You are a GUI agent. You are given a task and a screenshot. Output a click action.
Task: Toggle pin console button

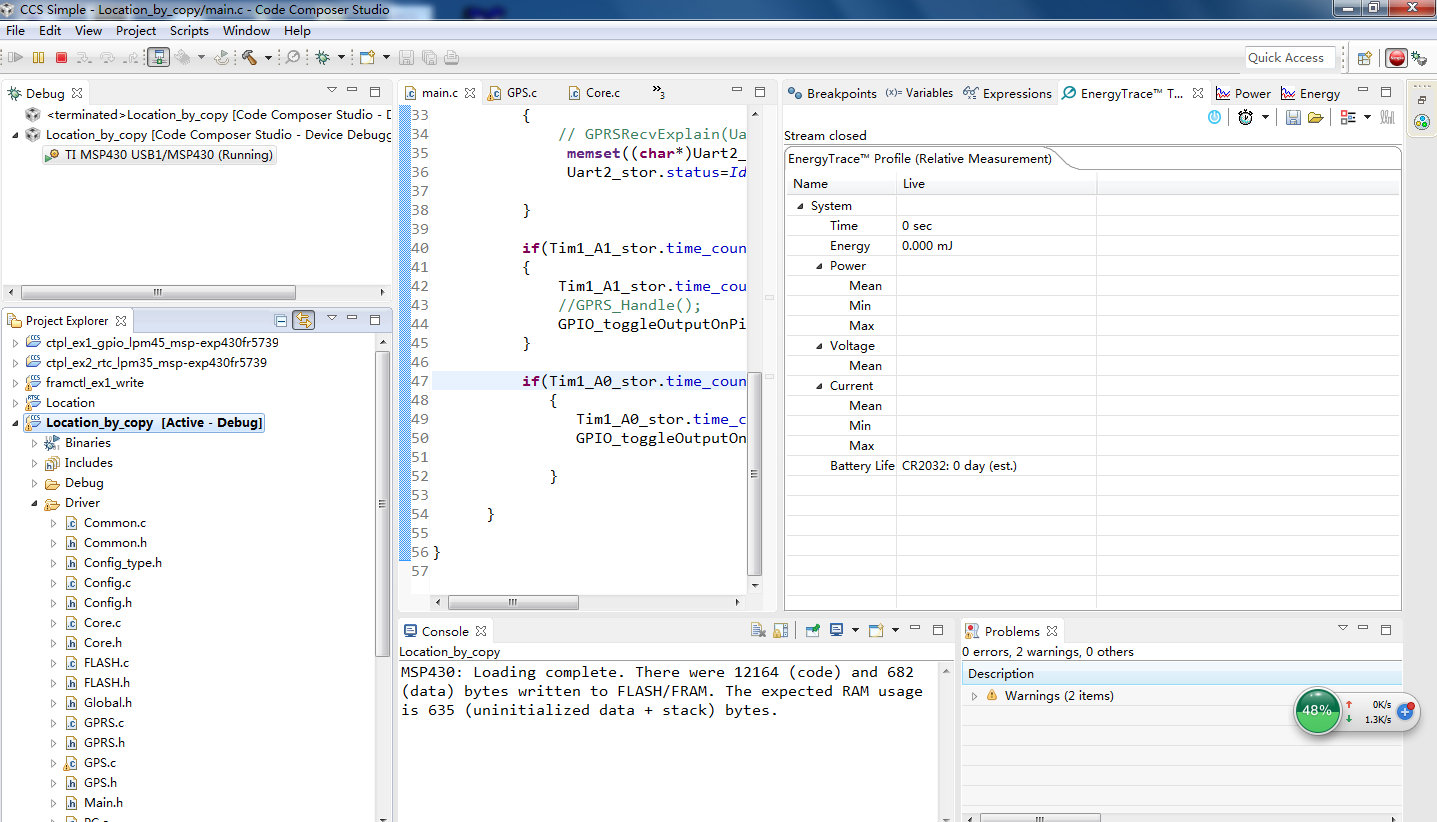click(x=813, y=631)
